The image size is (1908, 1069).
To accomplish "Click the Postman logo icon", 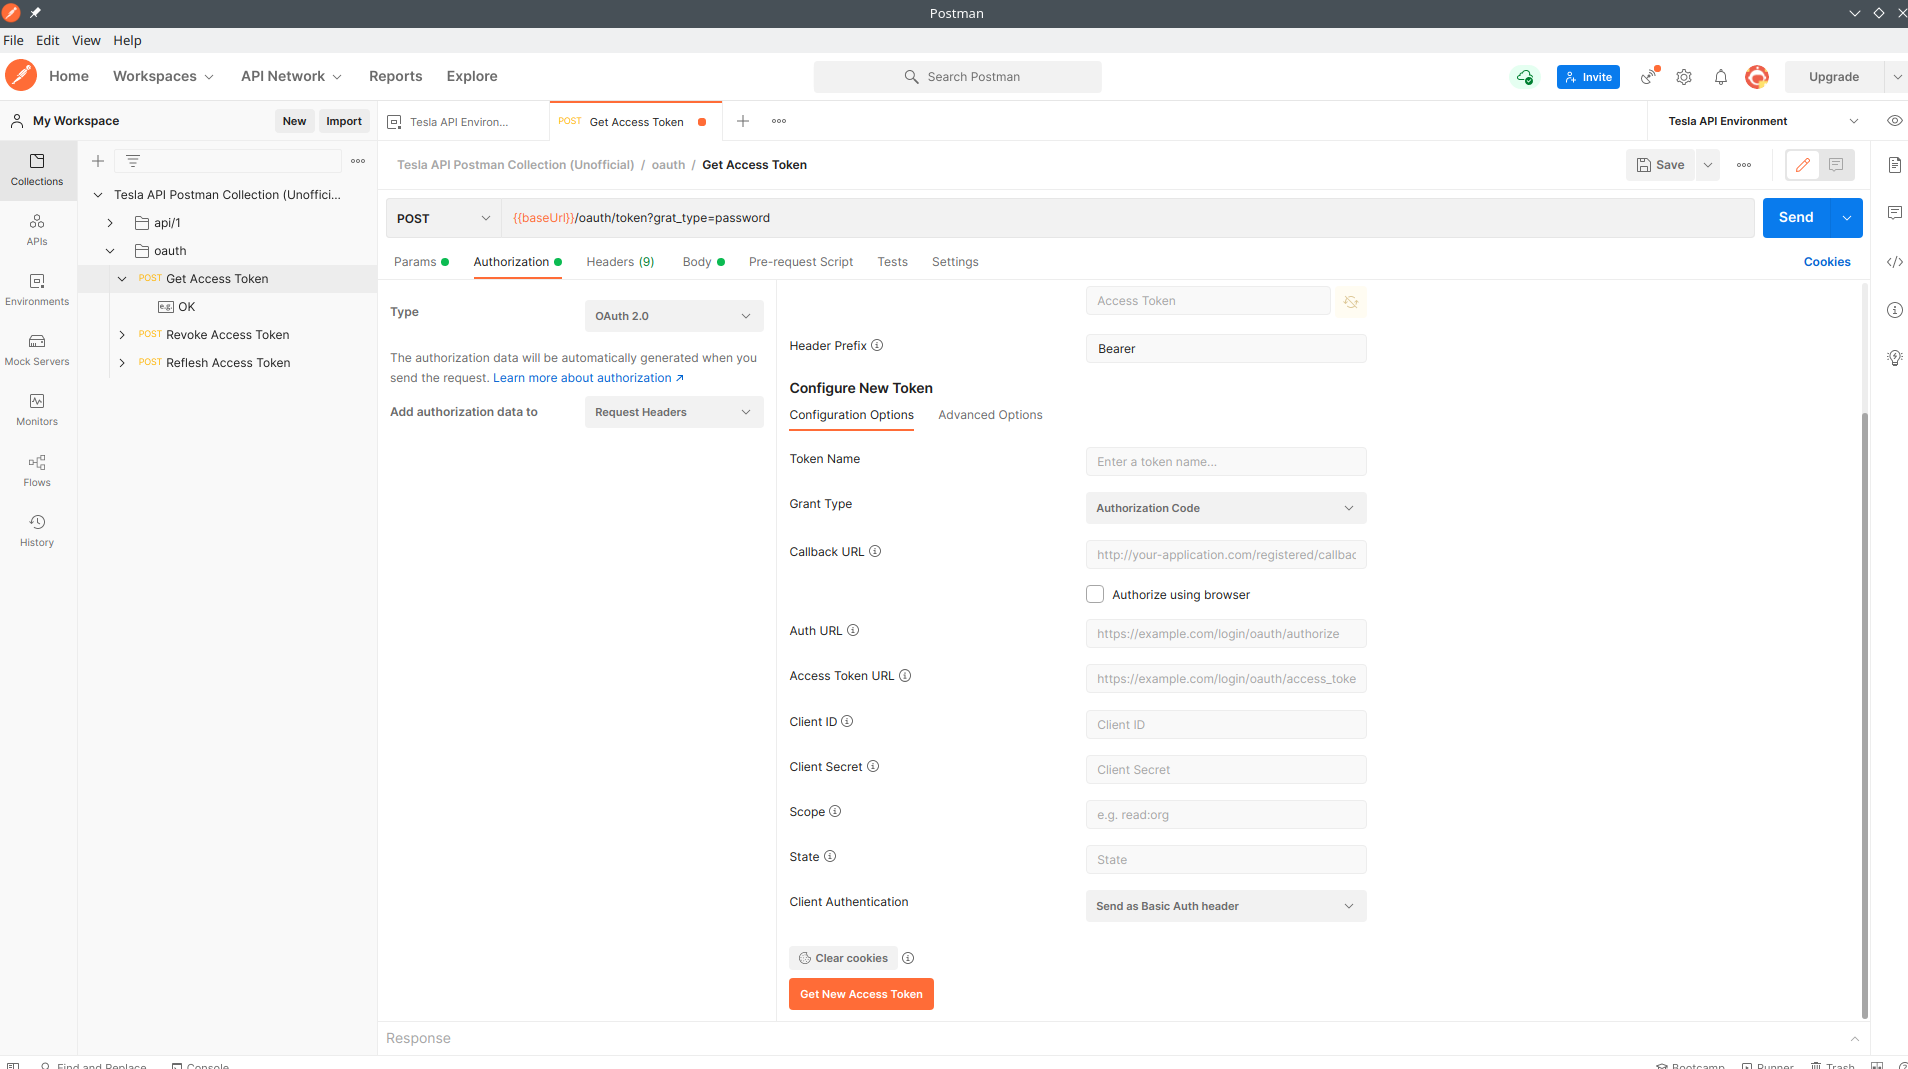I will pyautogui.click(x=21, y=76).
